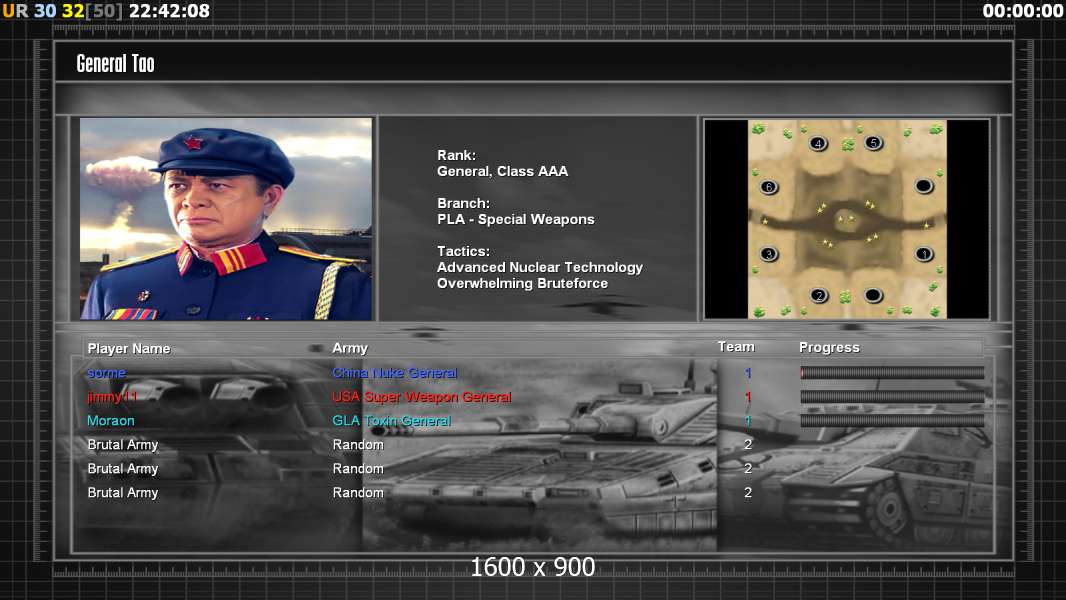The height and width of the screenshot is (600, 1066).
Task: Select start position marker 6 on the map
Action: coord(769,187)
